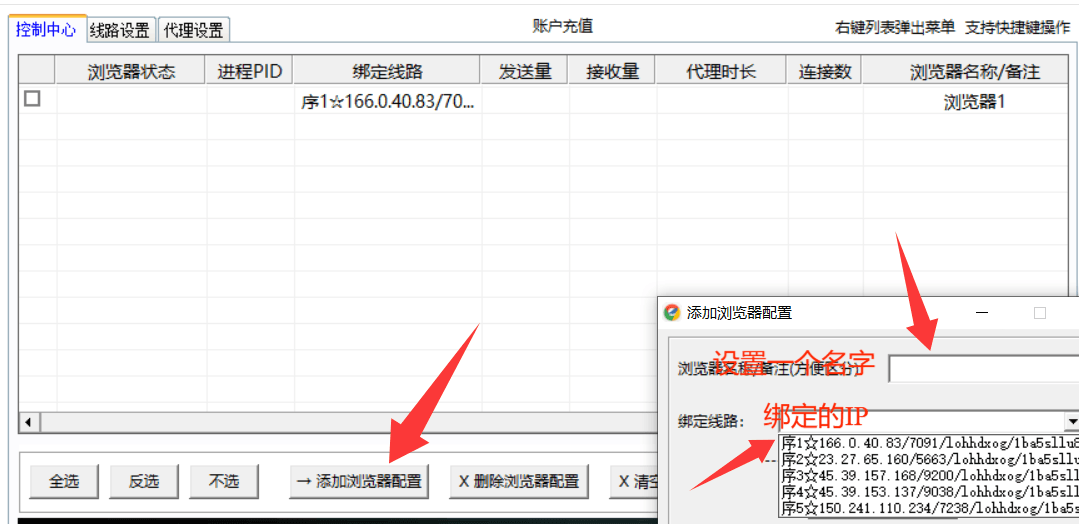Click the left arrow of horizontal scrollbar
Image resolution: width=1079 pixels, height=524 pixels.
point(30,421)
